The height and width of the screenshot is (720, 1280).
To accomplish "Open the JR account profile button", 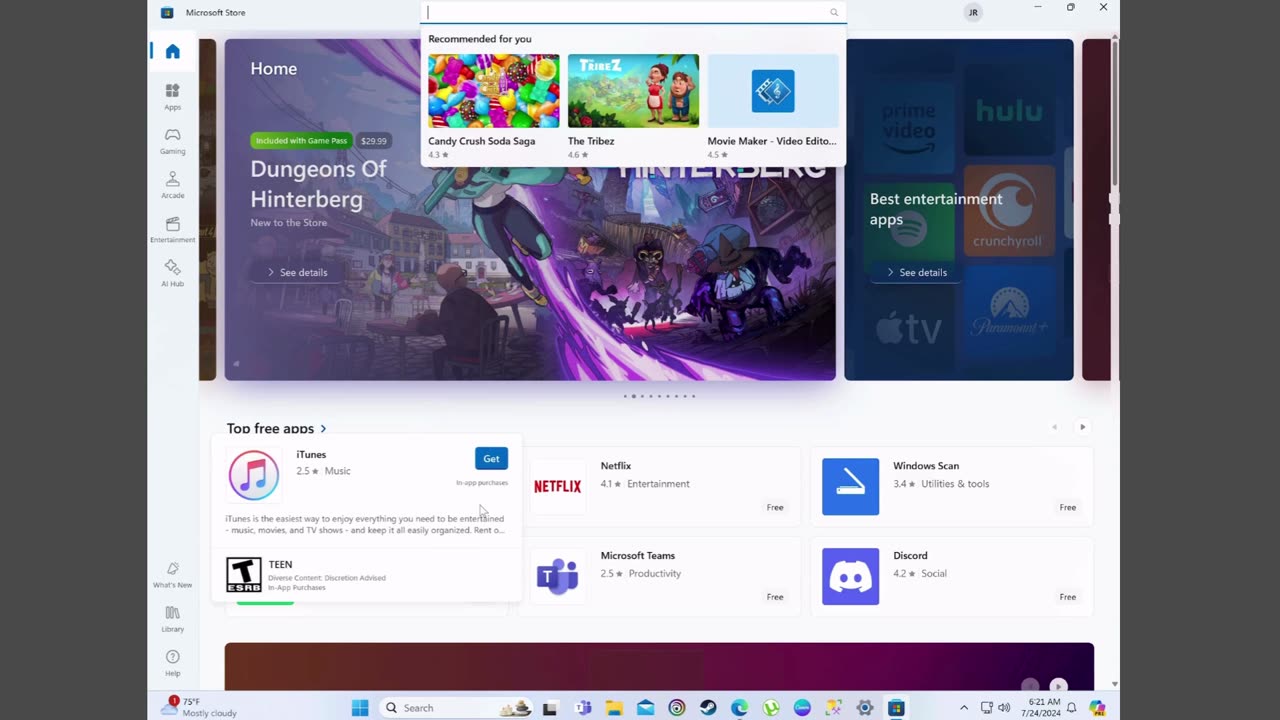I will (x=973, y=12).
